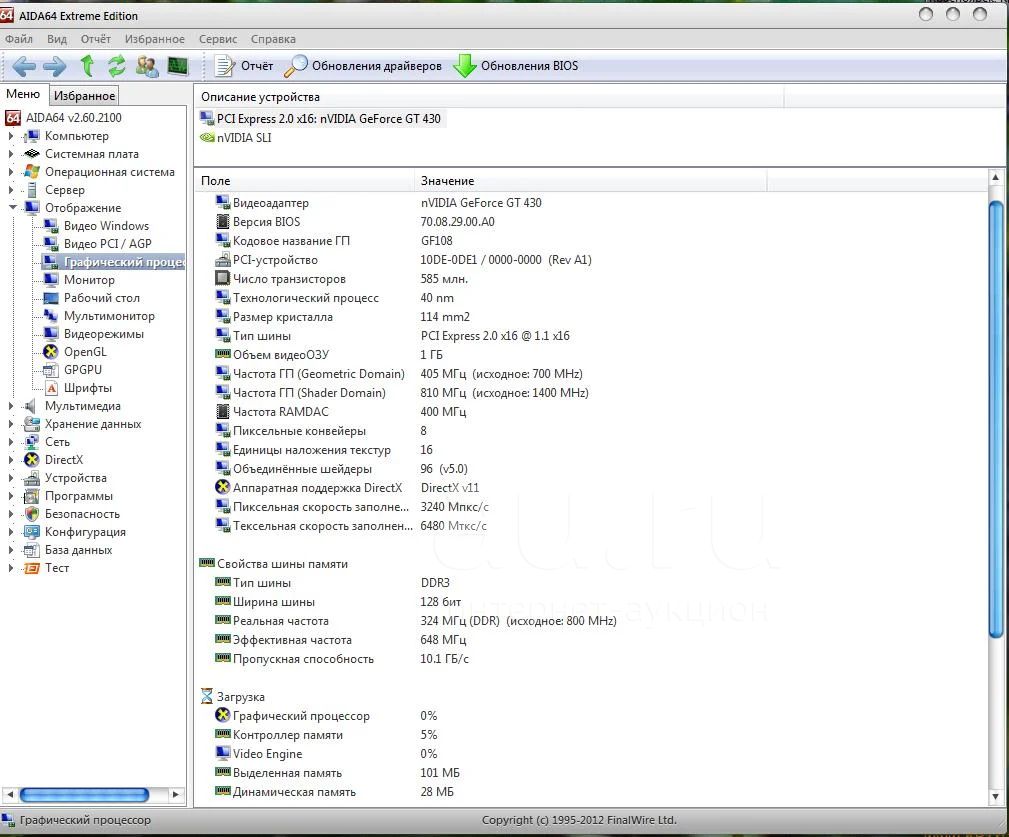
Task: Open the Отчёт menu in menu bar
Action: tap(96, 39)
